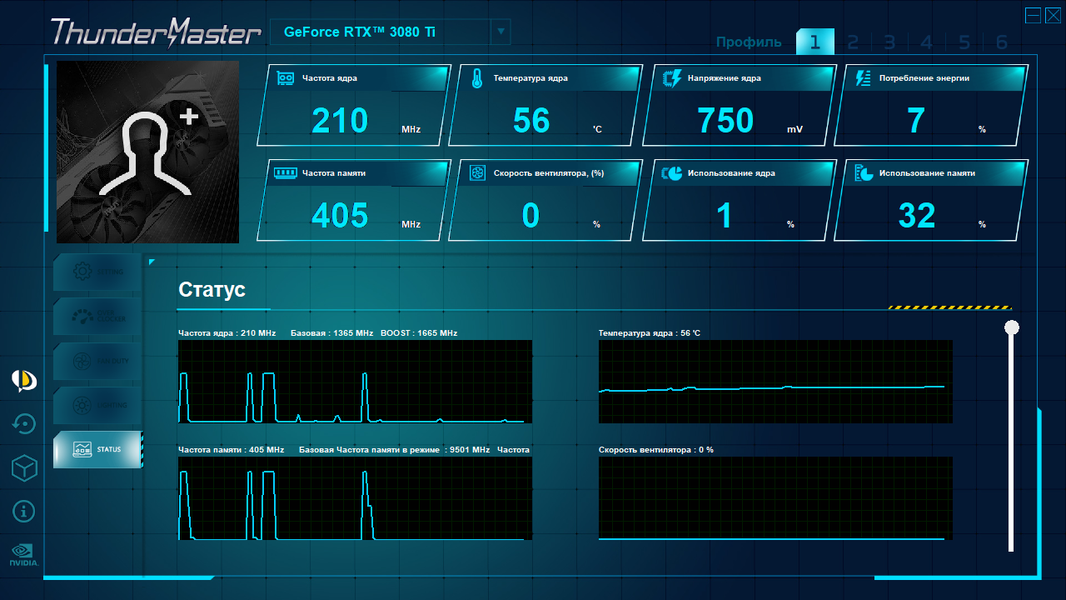Click the vertical scroll slider handle in Status panel

[1012, 328]
